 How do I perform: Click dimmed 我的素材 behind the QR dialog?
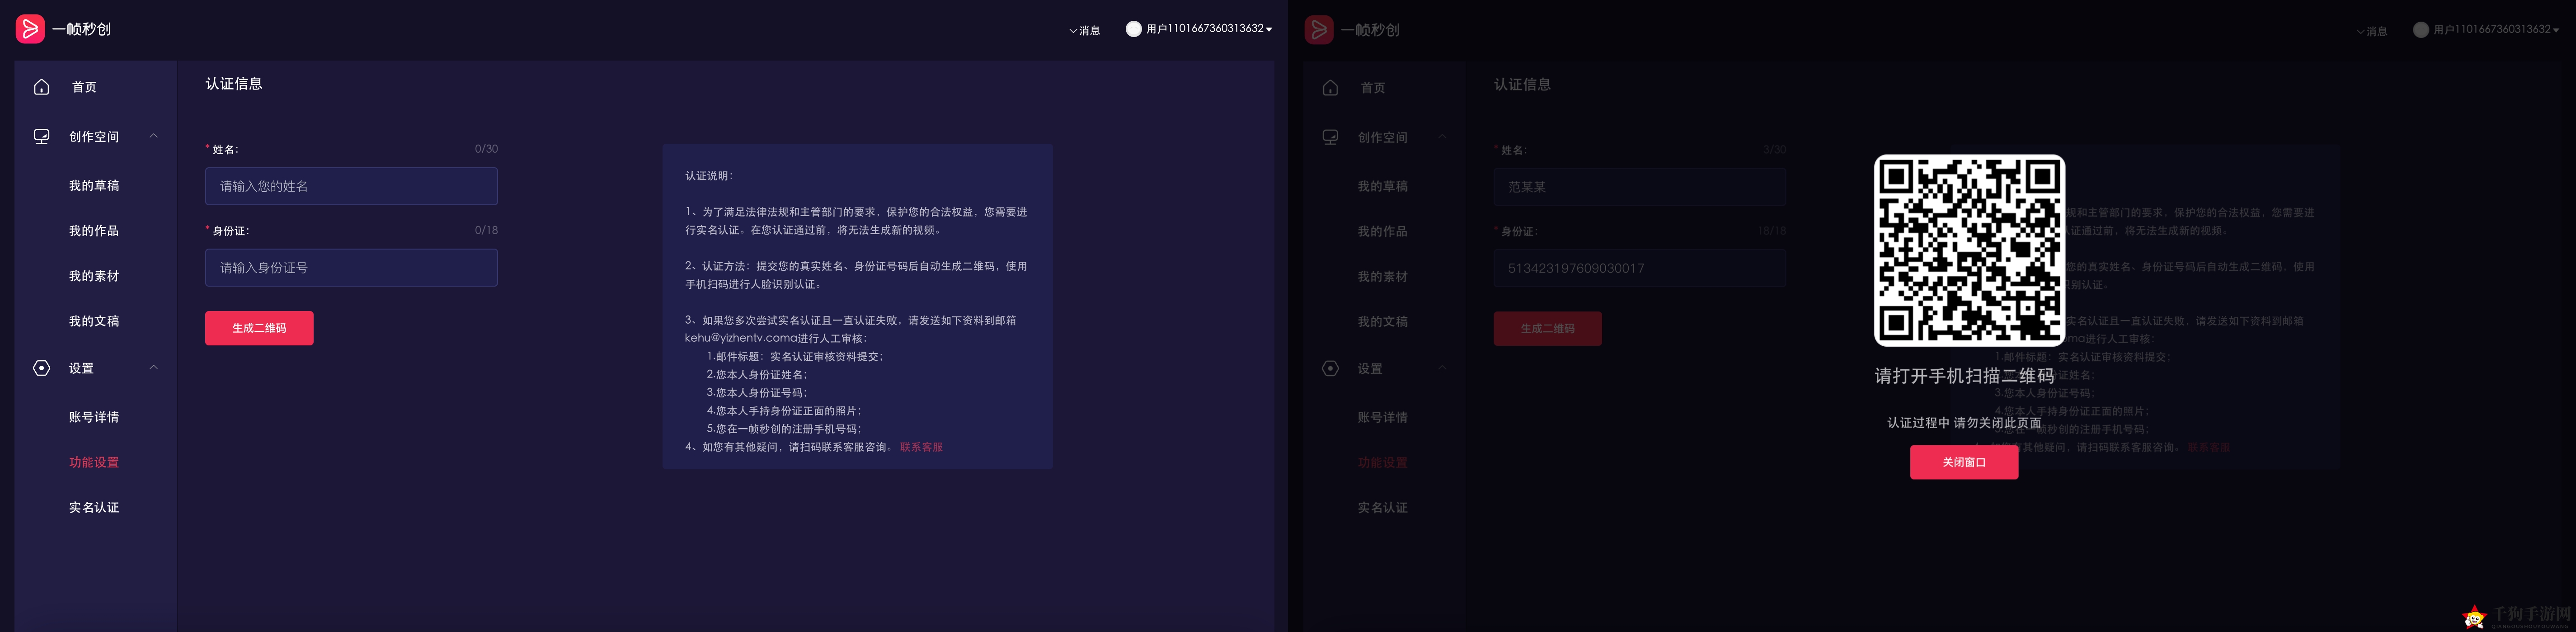tap(1382, 277)
